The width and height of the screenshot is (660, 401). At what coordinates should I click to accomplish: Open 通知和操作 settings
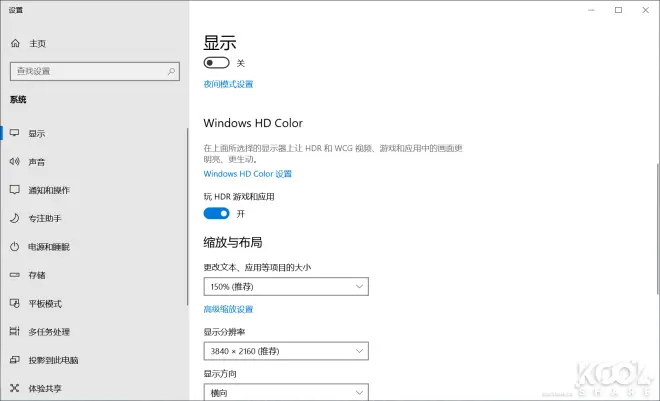pos(49,190)
